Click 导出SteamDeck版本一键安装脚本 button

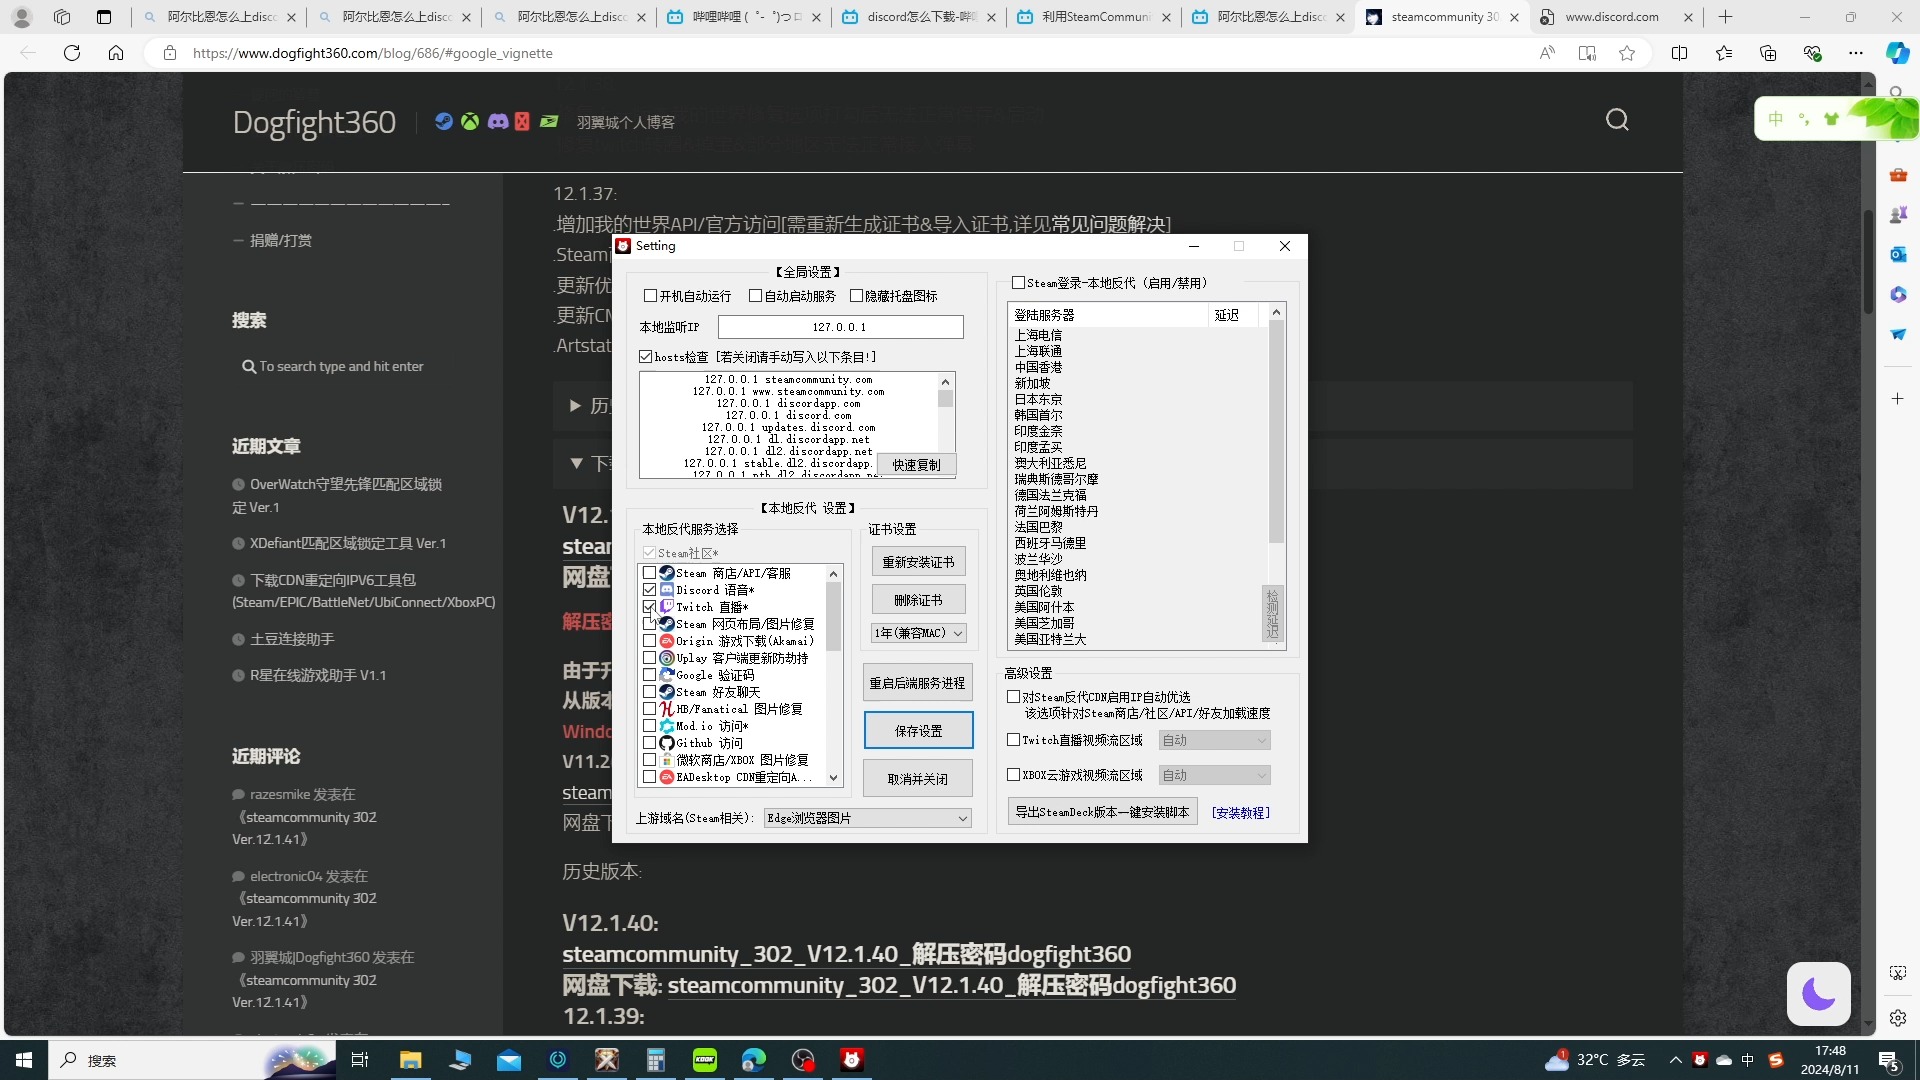coord(1102,812)
